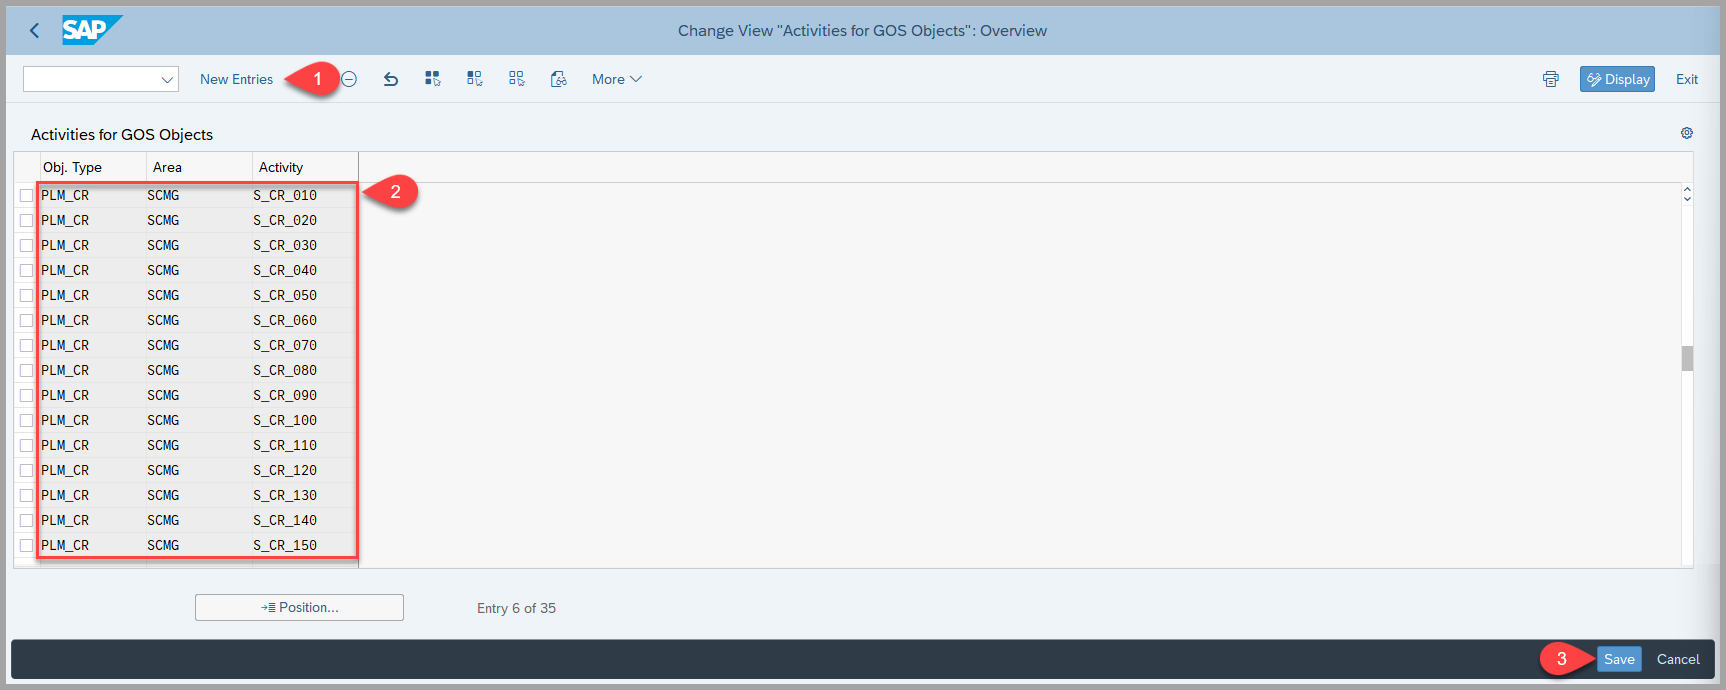Click the Position... button

[299, 607]
